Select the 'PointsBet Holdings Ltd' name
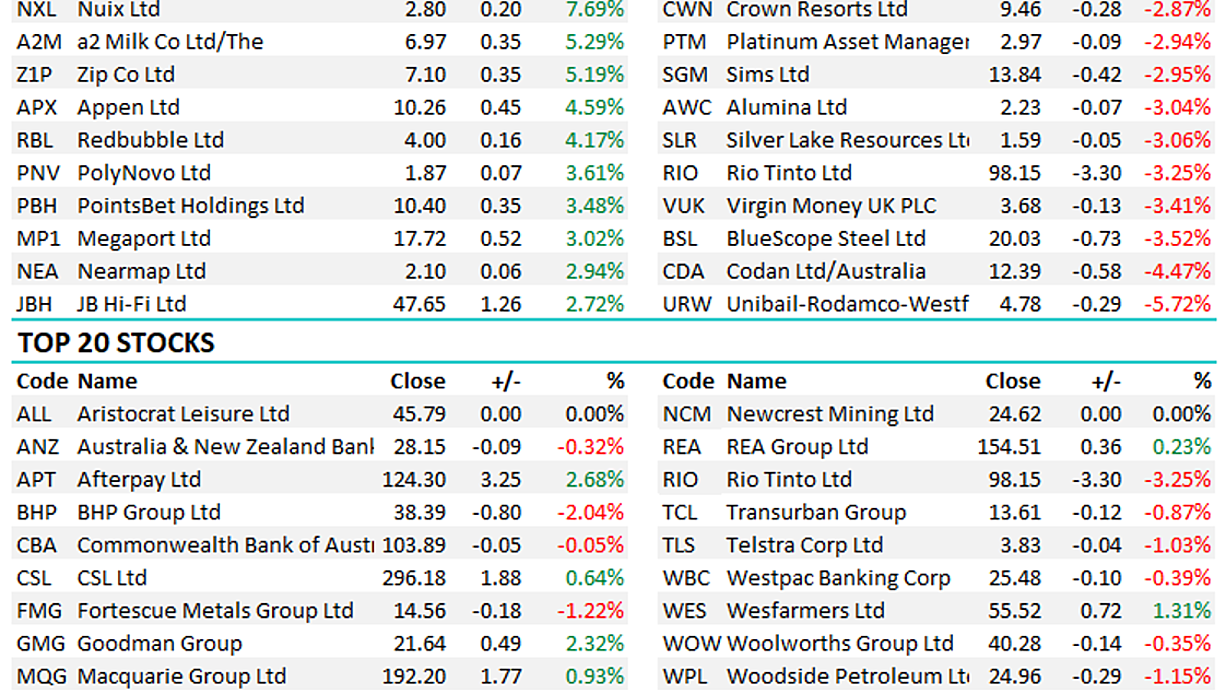 [x=191, y=206]
